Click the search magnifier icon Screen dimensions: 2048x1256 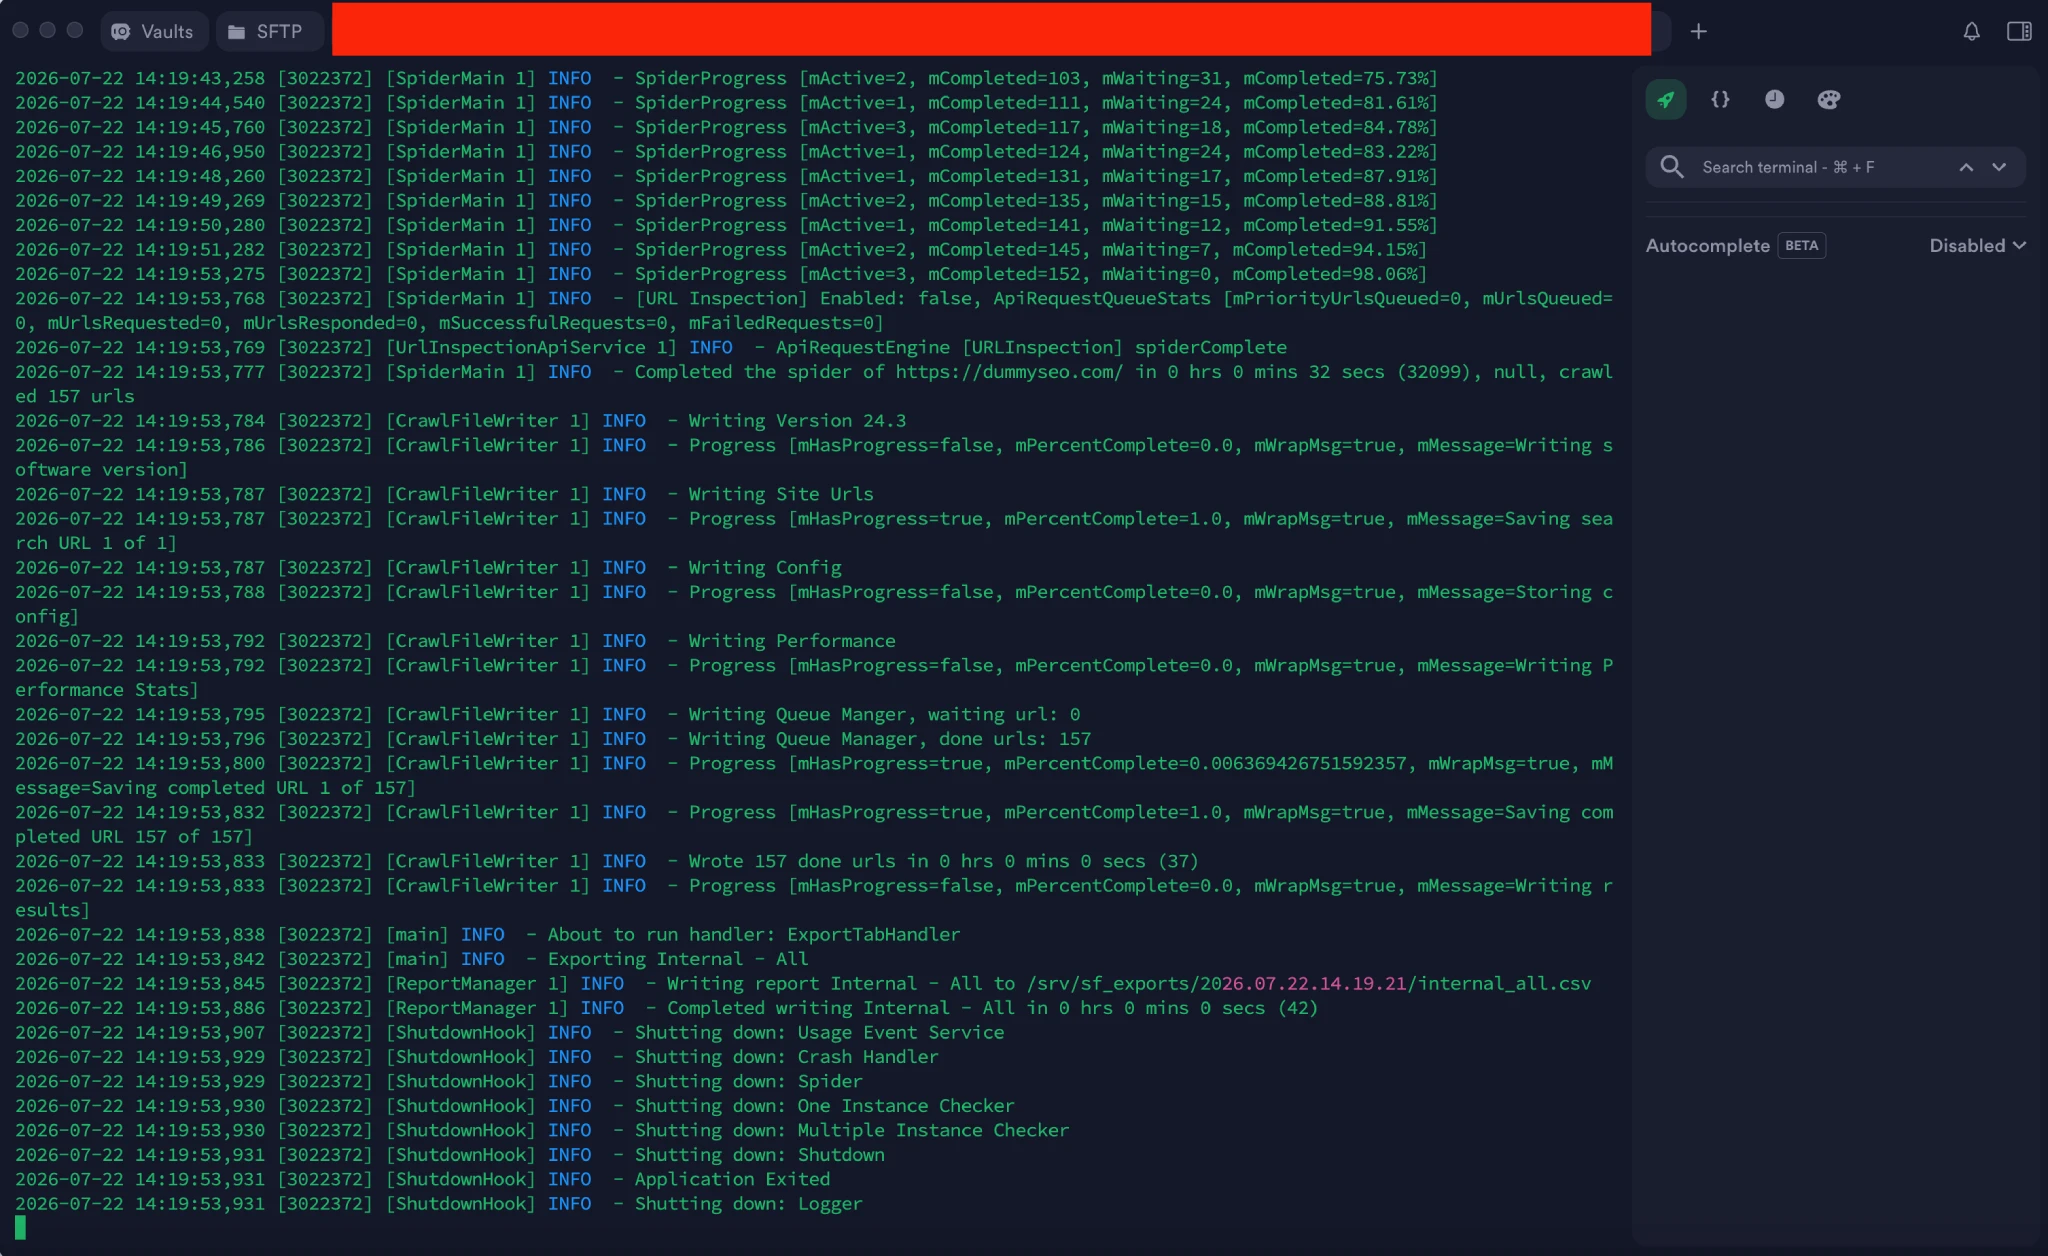[1672, 167]
